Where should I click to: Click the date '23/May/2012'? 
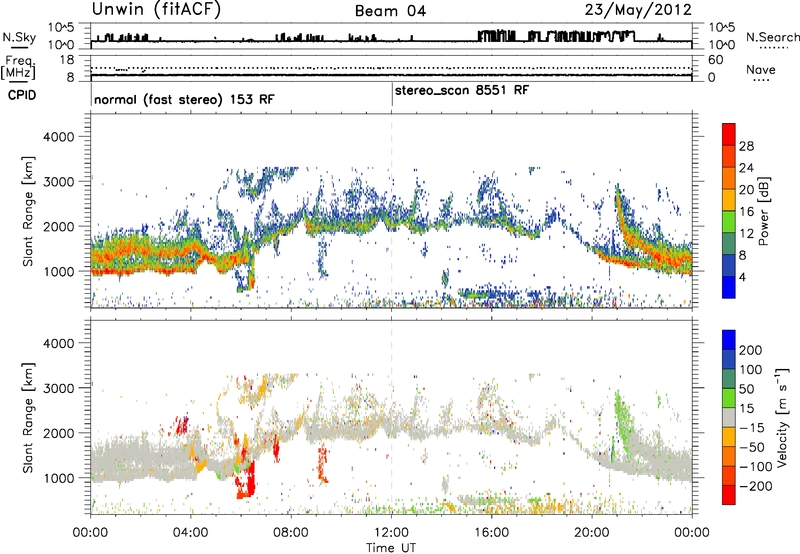click(638, 10)
